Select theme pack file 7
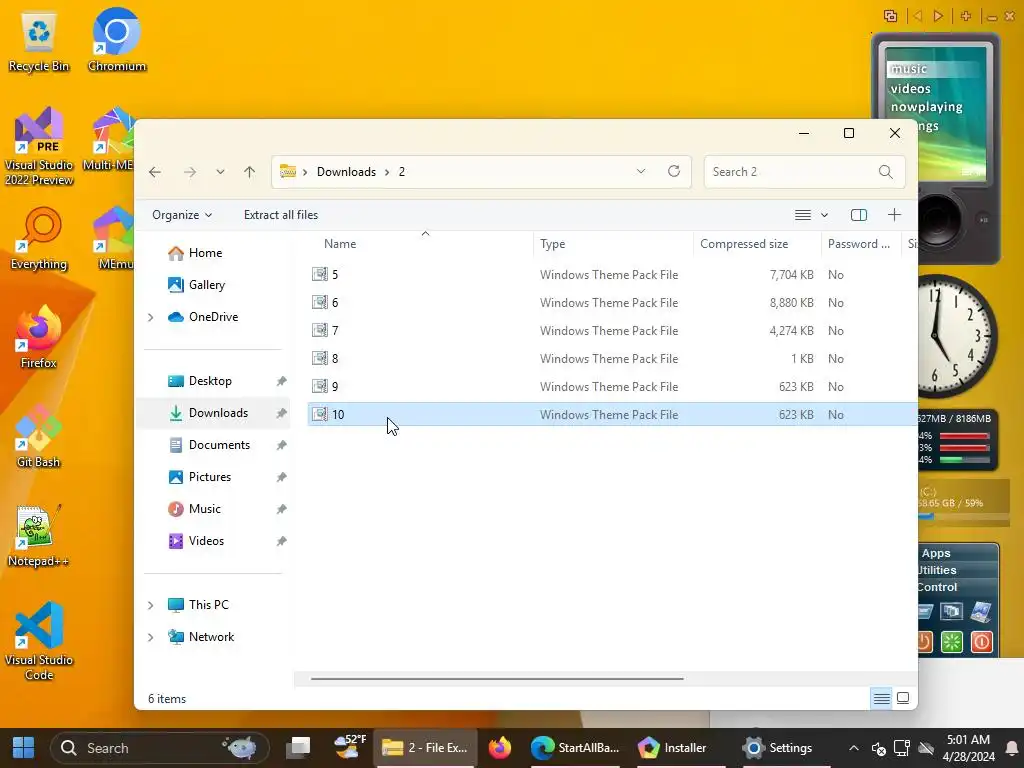 613,331
